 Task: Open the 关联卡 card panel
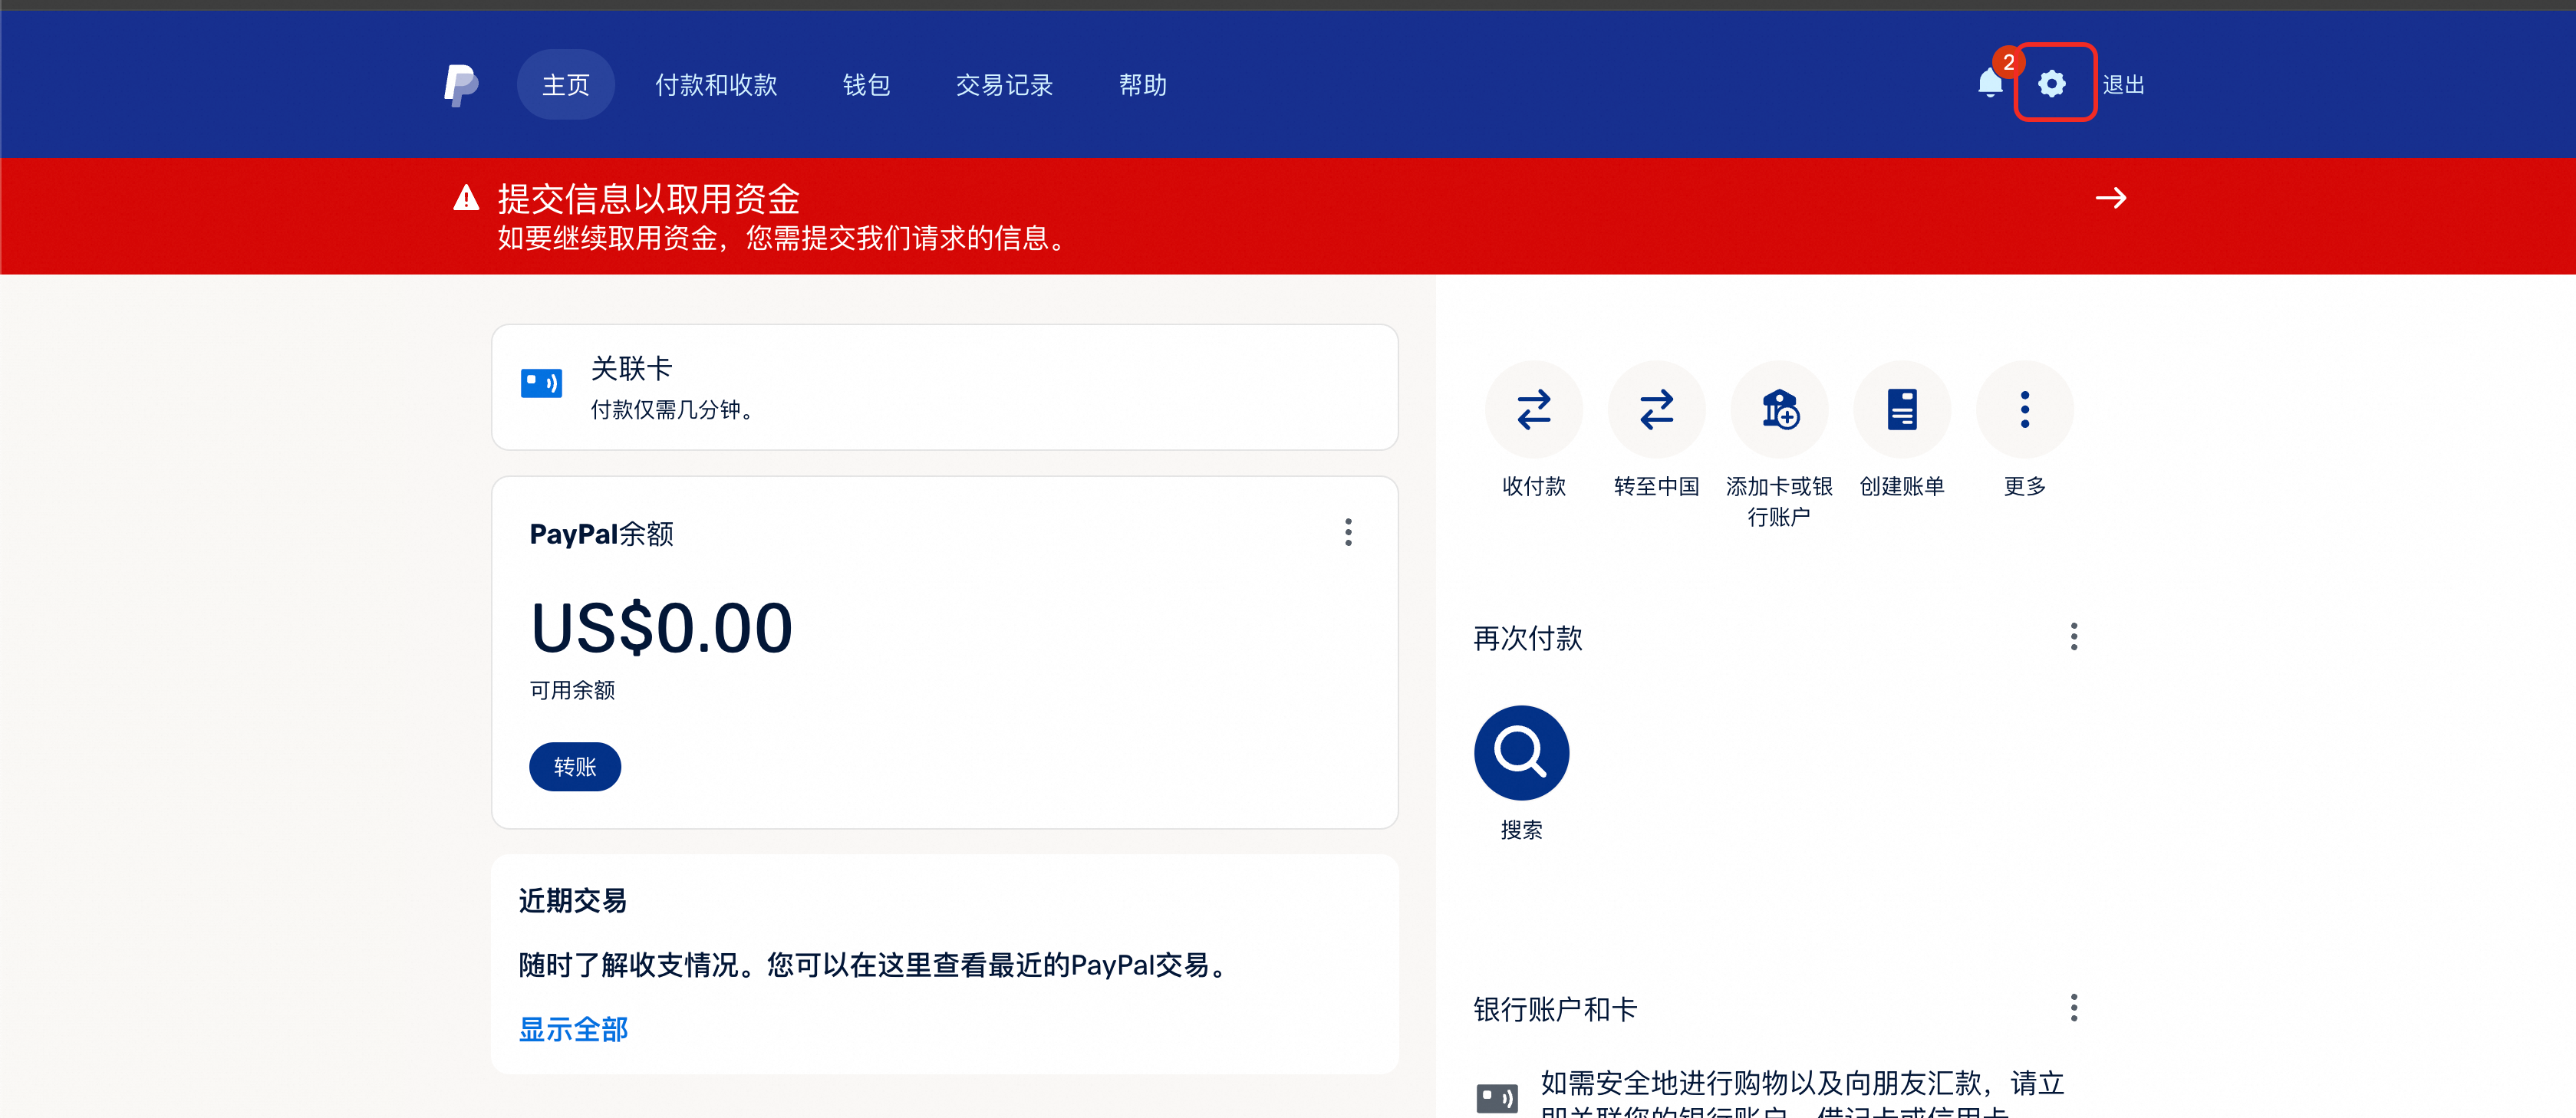(x=944, y=387)
